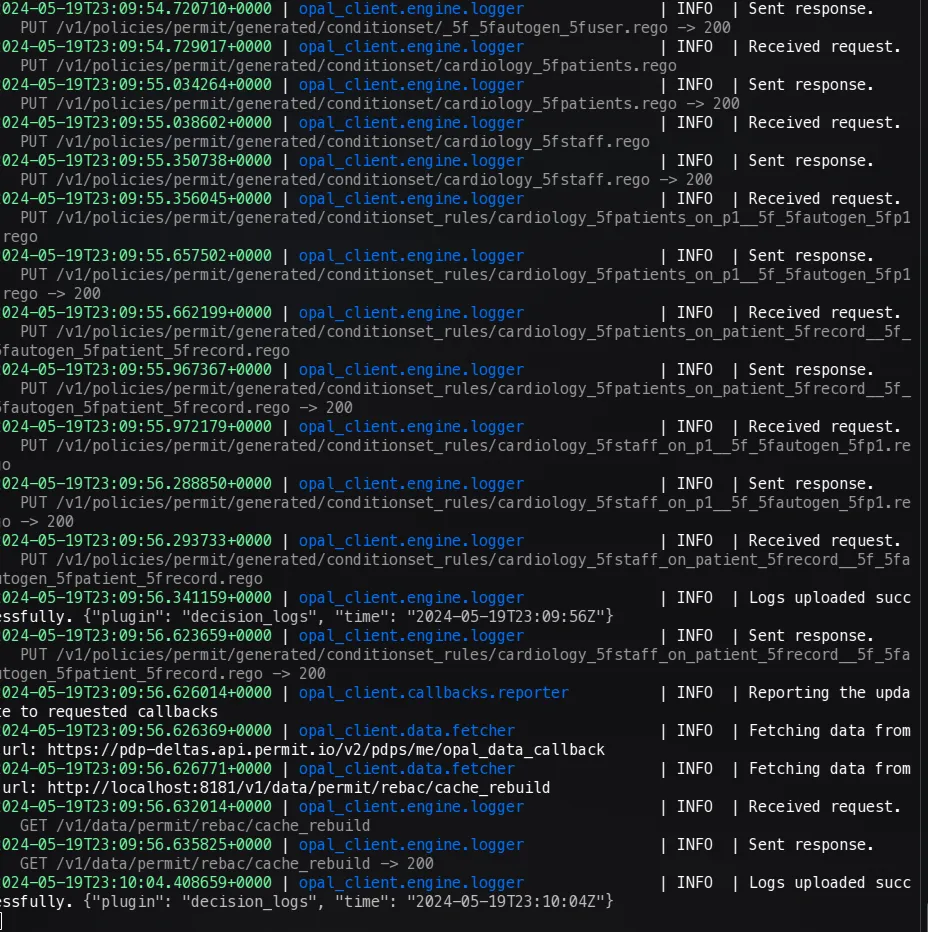
Task: Click the decision_logs JSON with time 23:09:56Z
Action: 340,616
